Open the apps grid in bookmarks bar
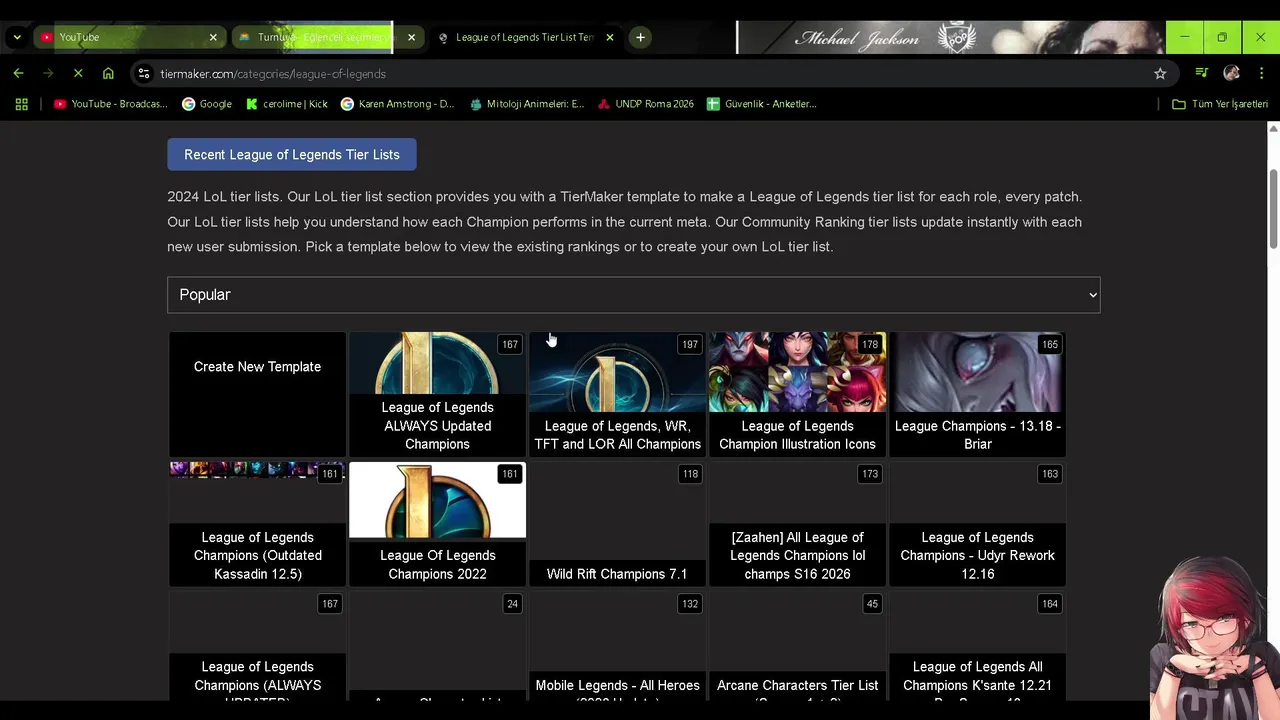This screenshot has height=720, width=1280. 21,104
